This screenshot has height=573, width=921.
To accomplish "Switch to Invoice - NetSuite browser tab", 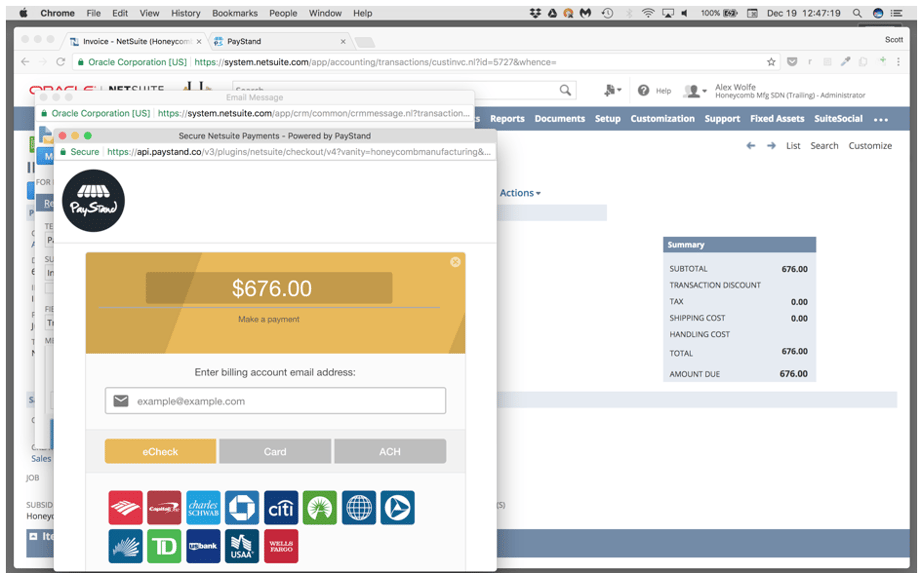I will (x=136, y=41).
